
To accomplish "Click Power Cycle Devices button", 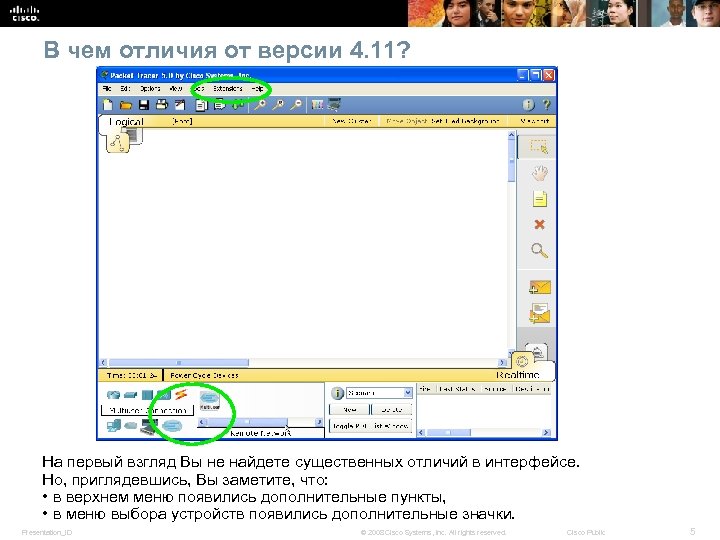I will point(204,375).
